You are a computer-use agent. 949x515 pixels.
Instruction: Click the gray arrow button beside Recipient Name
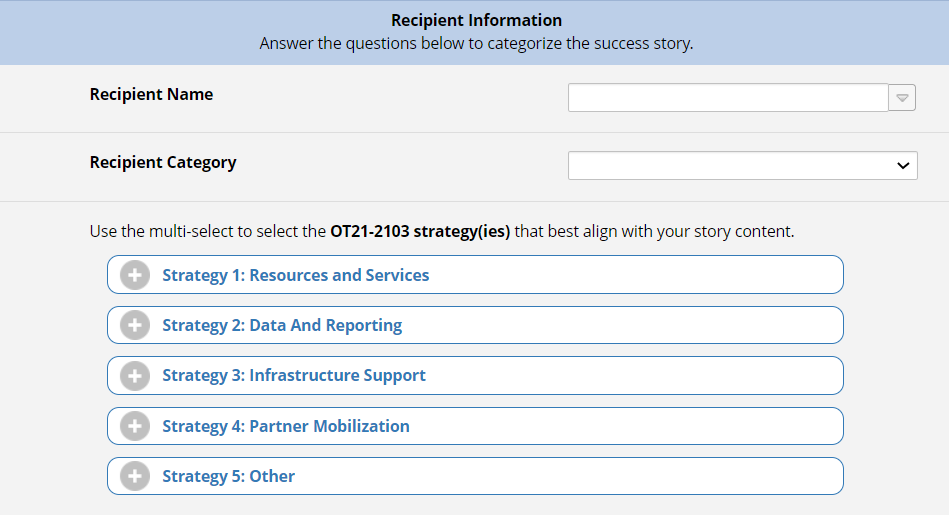tap(902, 98)
